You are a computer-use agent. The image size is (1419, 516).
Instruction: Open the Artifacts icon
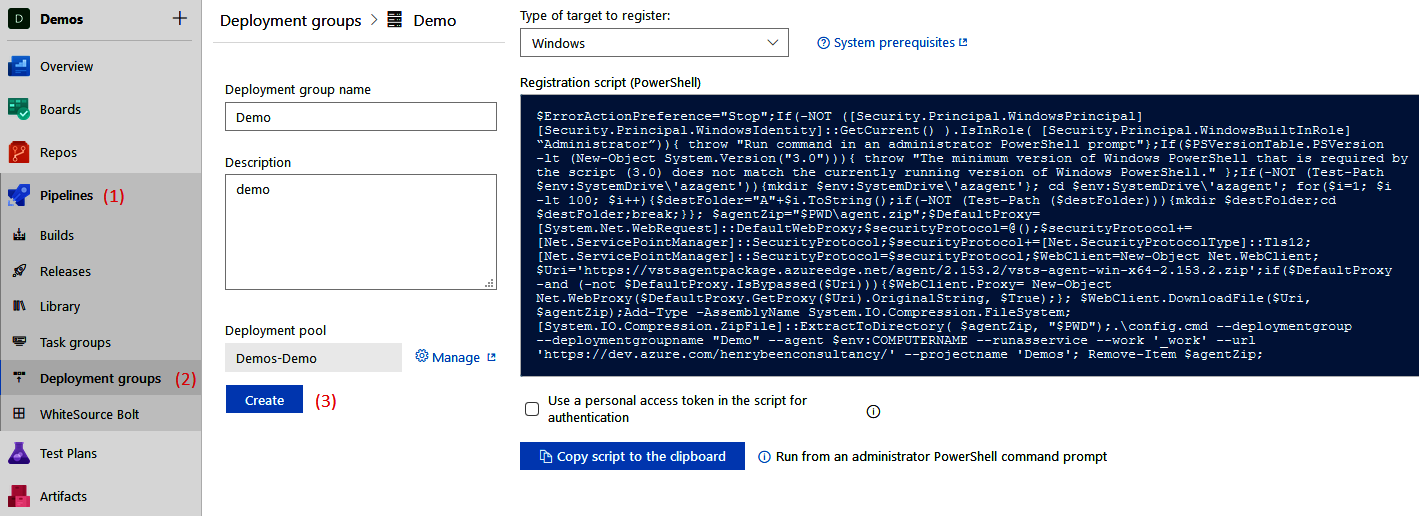click(20, 497)
